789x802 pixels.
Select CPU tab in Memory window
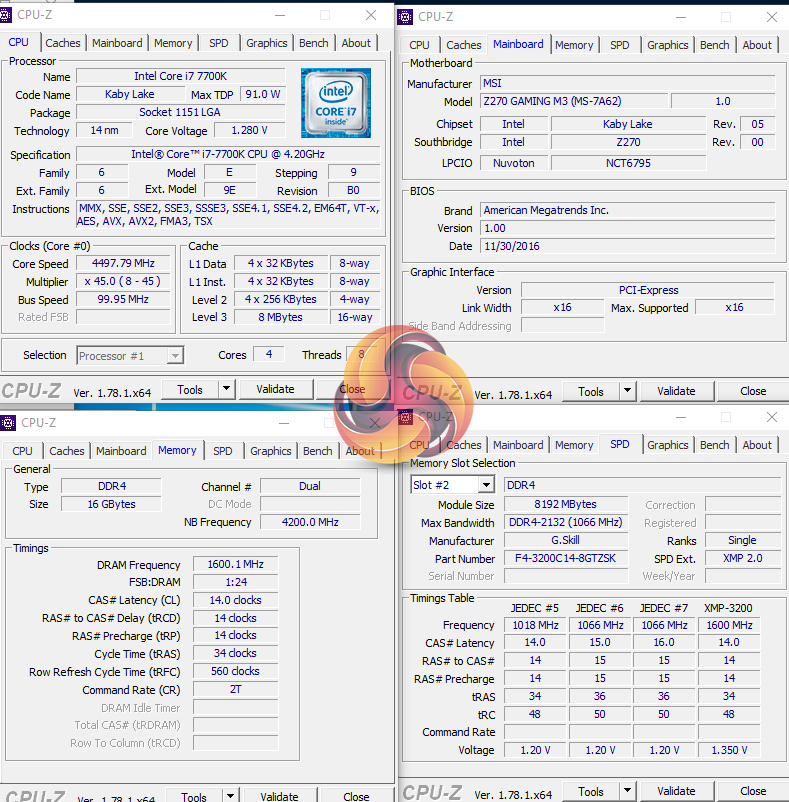(22, 451)
